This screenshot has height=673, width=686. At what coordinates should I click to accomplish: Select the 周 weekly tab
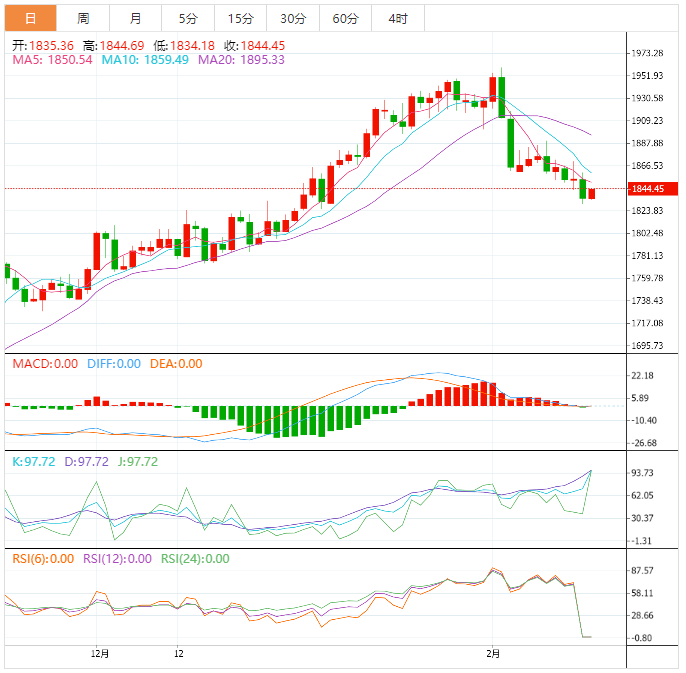83,19
